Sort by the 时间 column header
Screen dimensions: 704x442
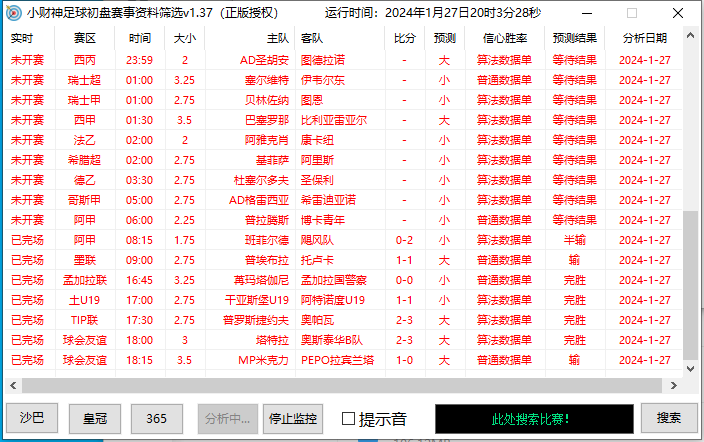140,39
